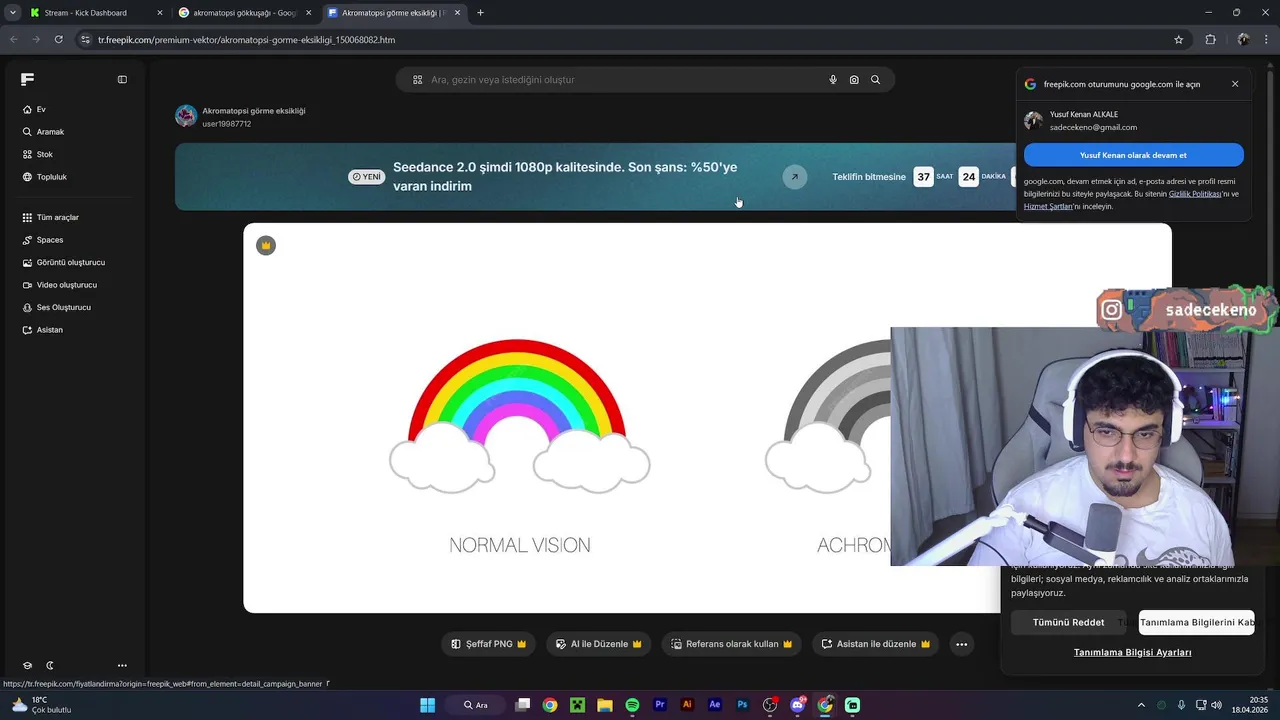Toggle dark mode moon icon in sidebar
1280x720 pixels.
coord(50,665)
